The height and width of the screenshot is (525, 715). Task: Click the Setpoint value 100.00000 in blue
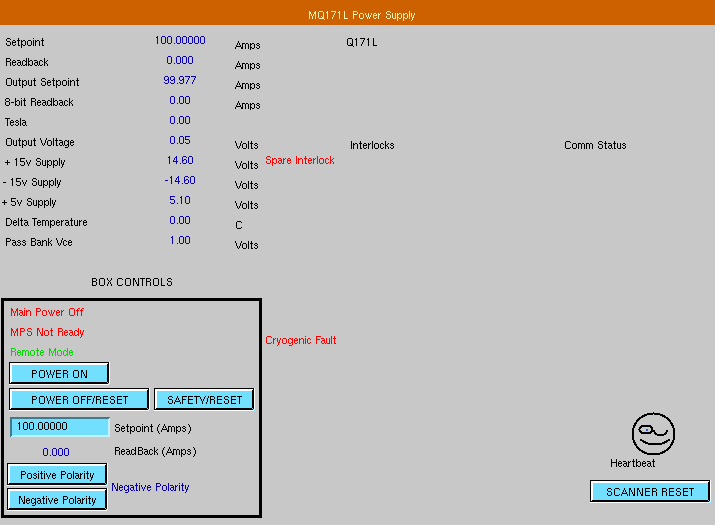point(180,40)
